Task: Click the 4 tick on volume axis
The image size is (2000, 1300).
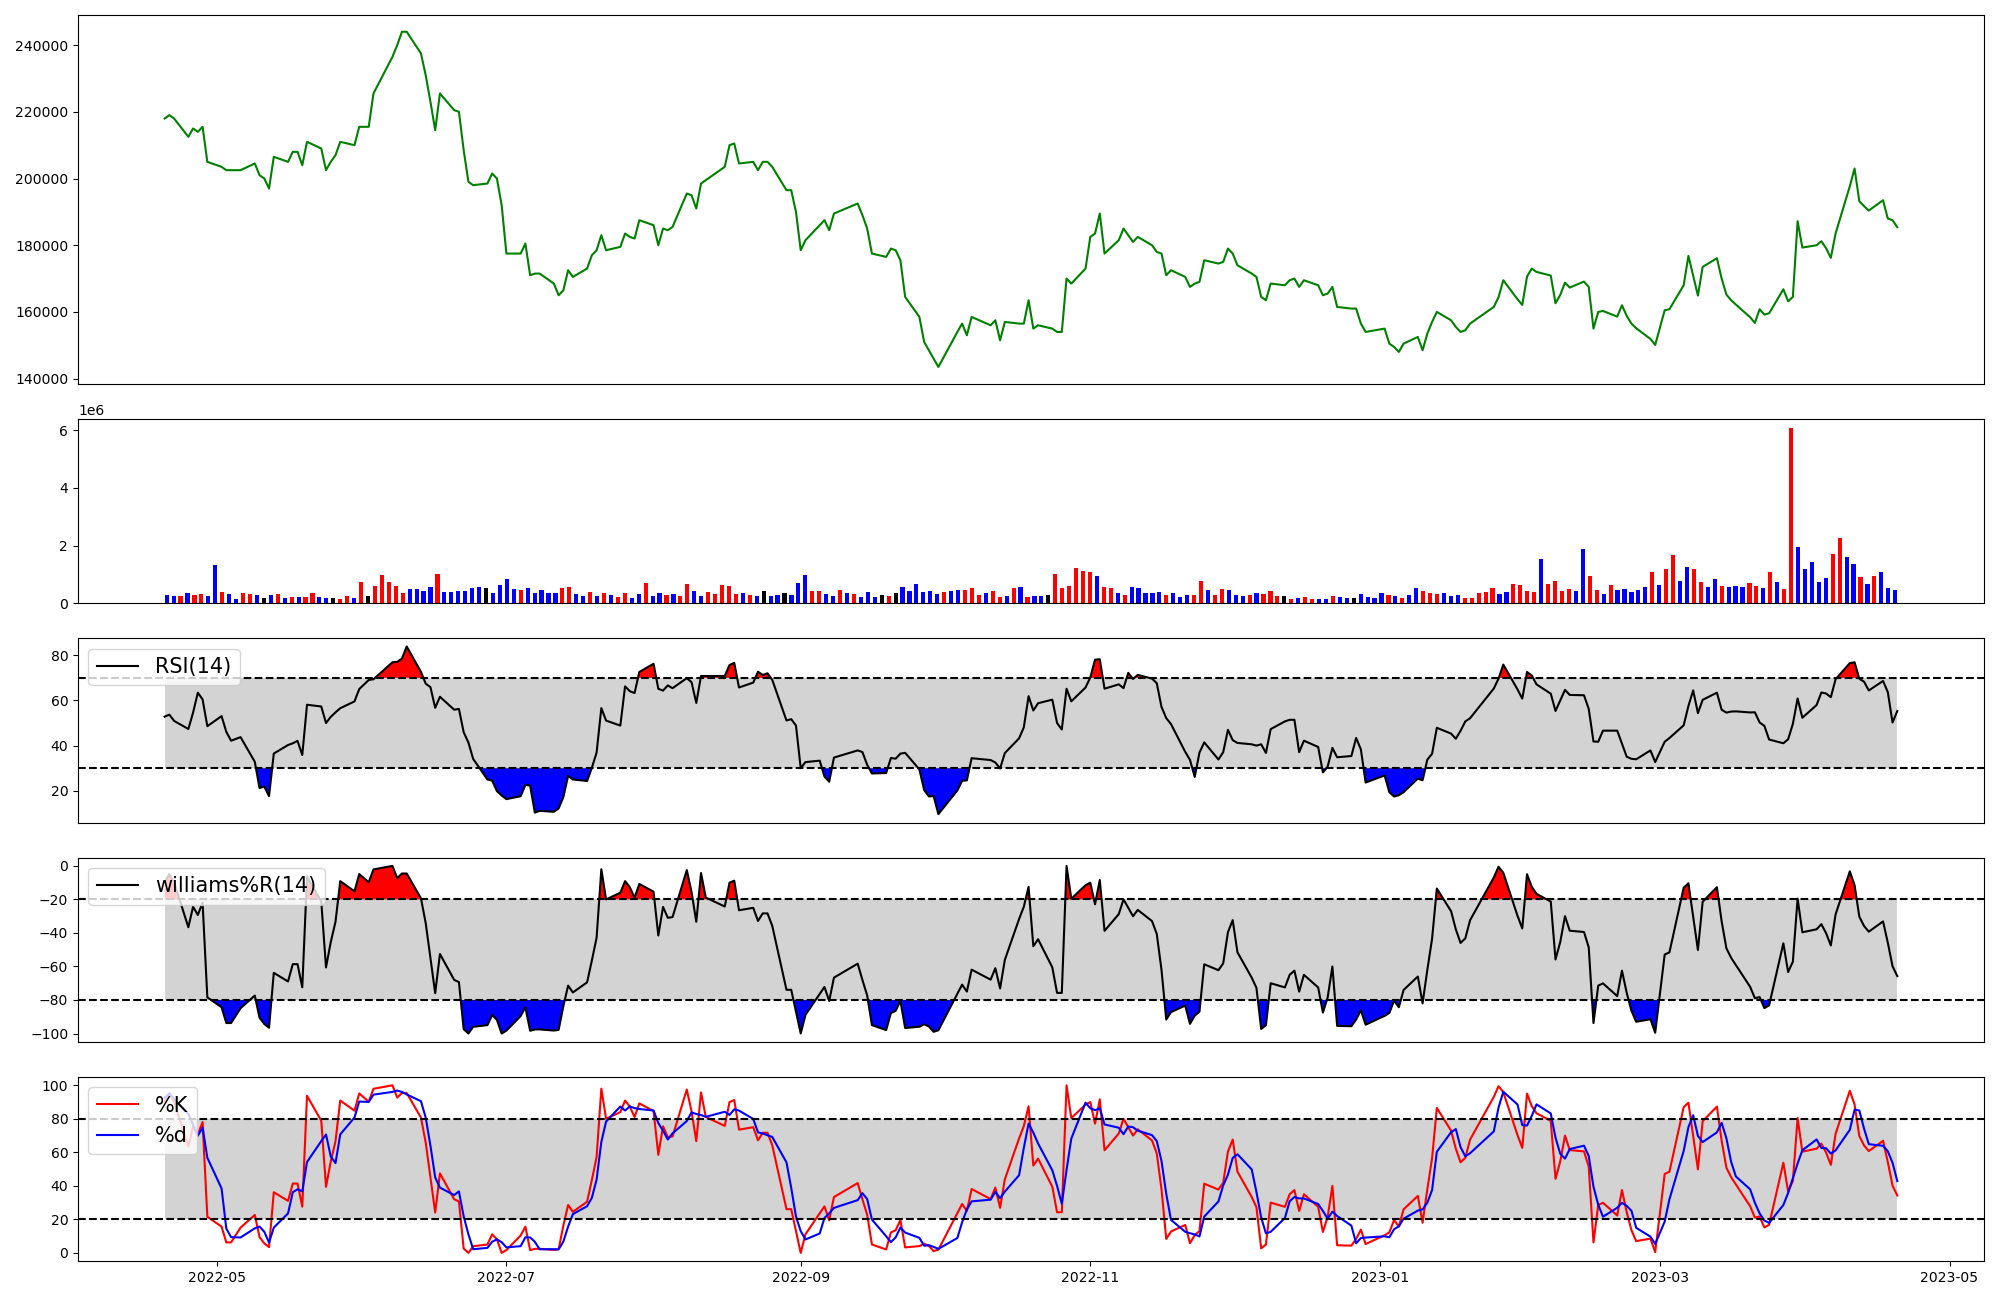Action: [x=63, y=489]
